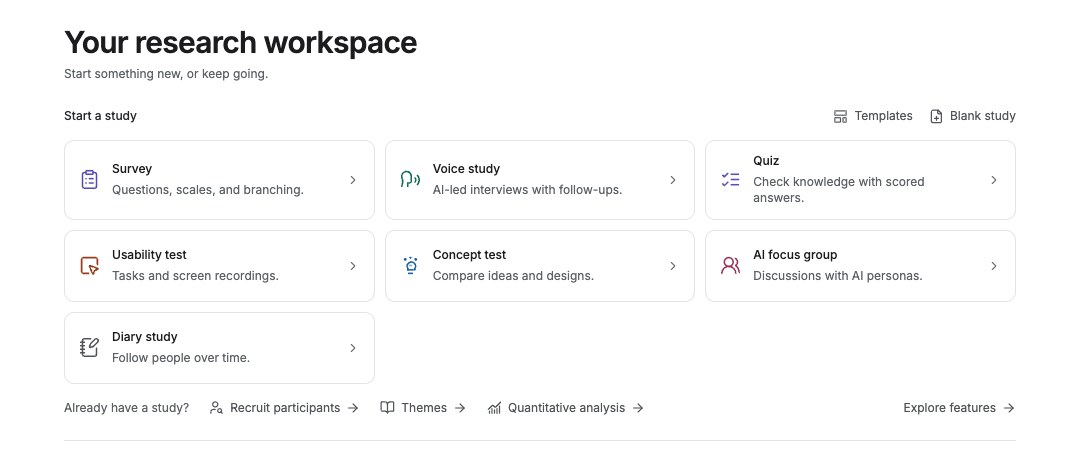
Task: Click the Quiz checklist icon
Action: 730,180
